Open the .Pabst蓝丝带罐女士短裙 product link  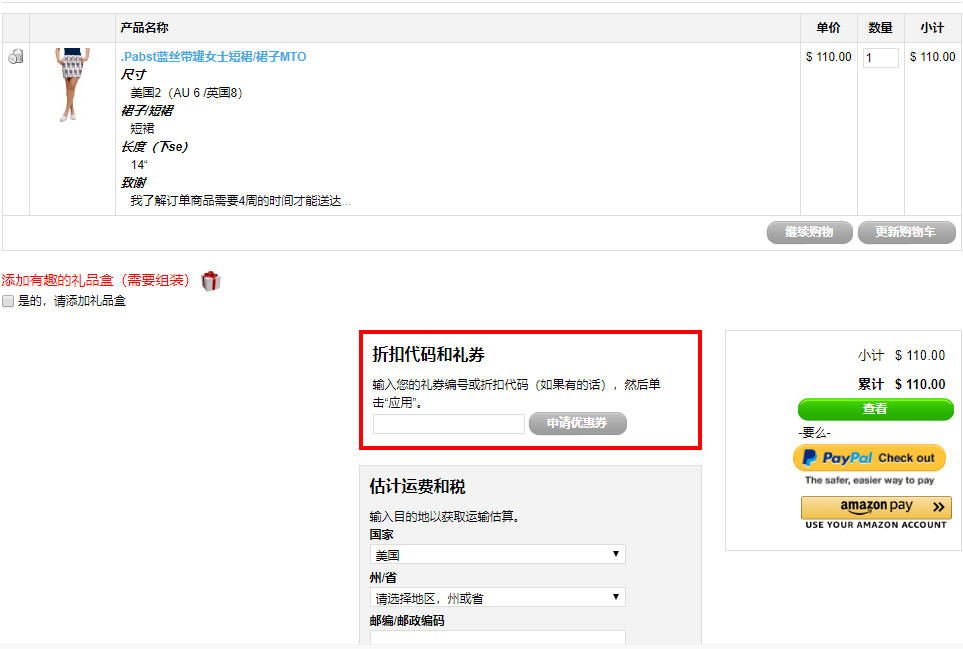[213, 57]
